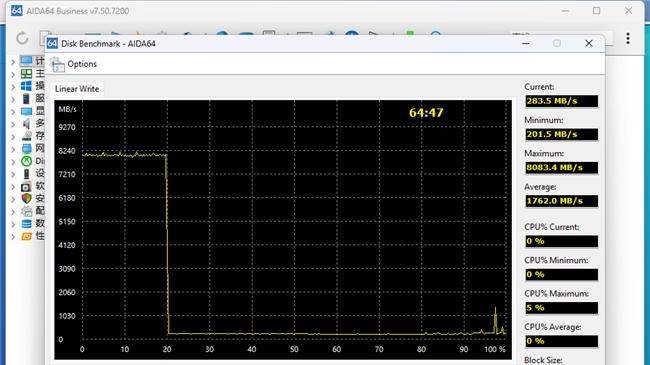Expand the Storage (存) tree node
650x365 pixels.
(13, 137)
